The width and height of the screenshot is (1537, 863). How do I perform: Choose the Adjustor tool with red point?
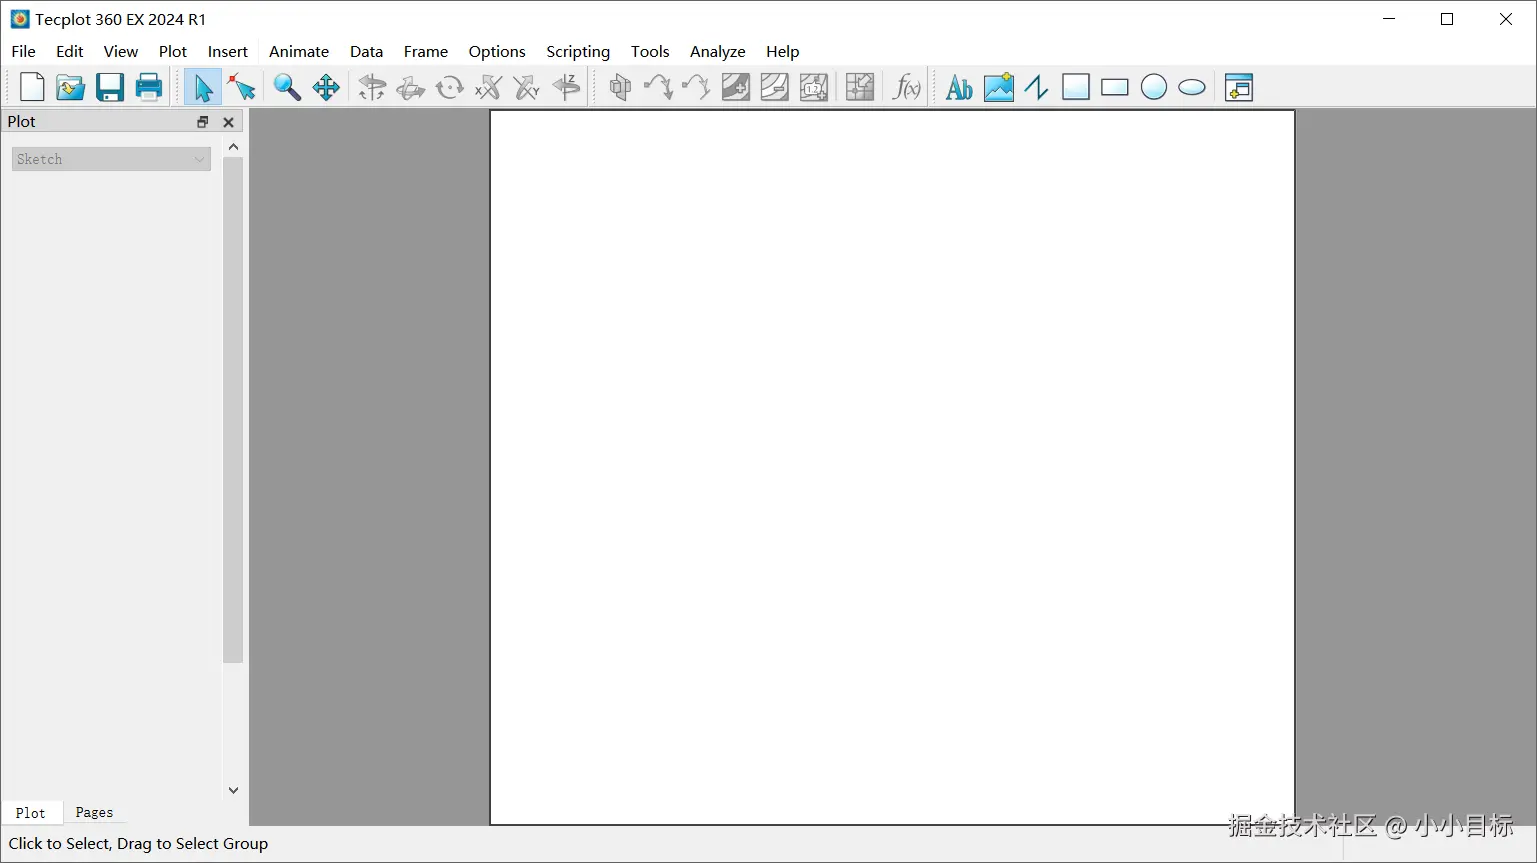click(x=242, y=88)
